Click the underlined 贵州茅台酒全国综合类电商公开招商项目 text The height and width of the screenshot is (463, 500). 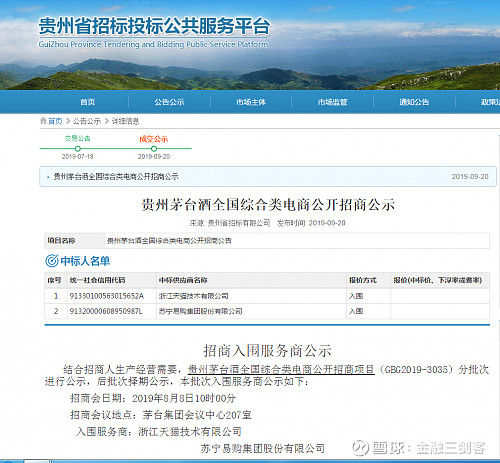point(281,369)
